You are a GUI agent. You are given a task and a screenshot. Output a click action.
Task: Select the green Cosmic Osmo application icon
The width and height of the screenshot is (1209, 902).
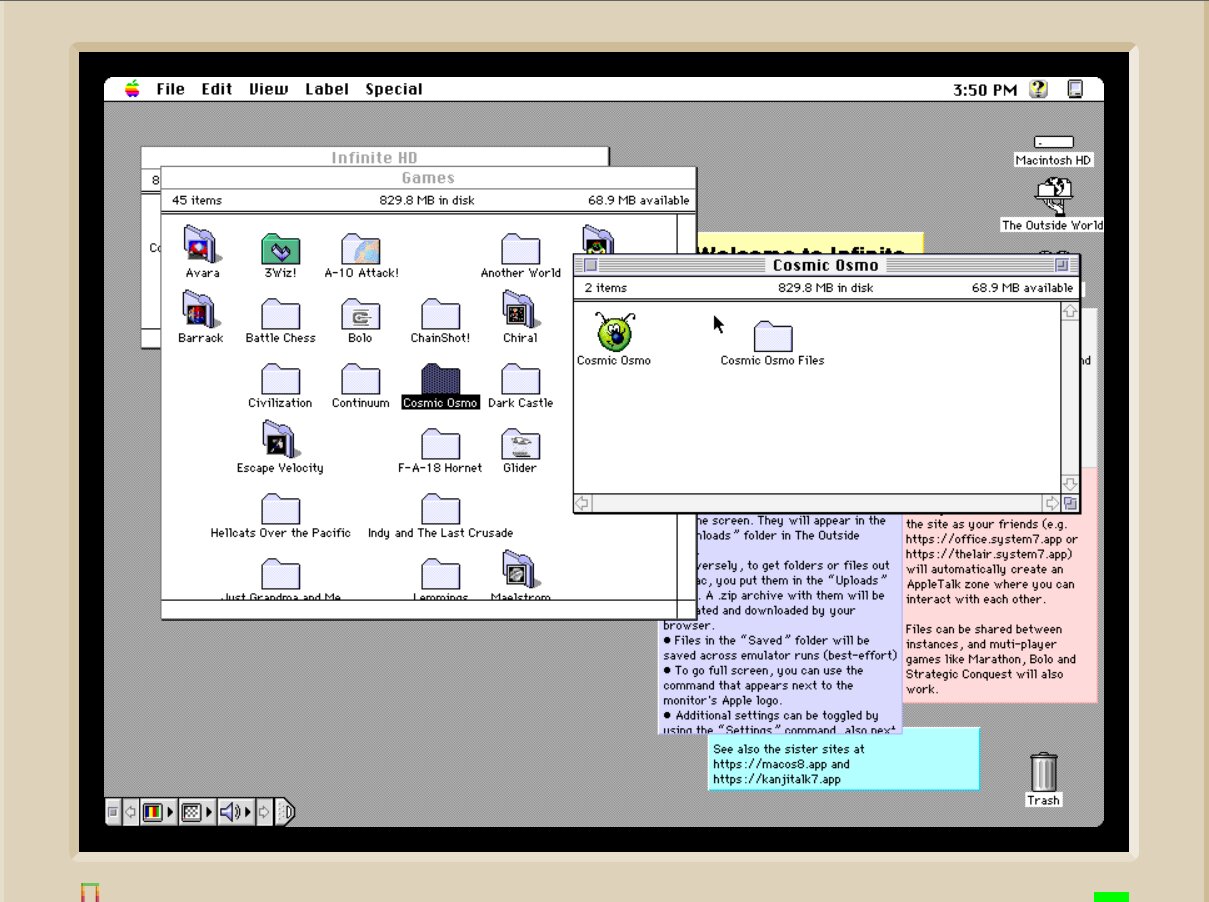point(613,331)
